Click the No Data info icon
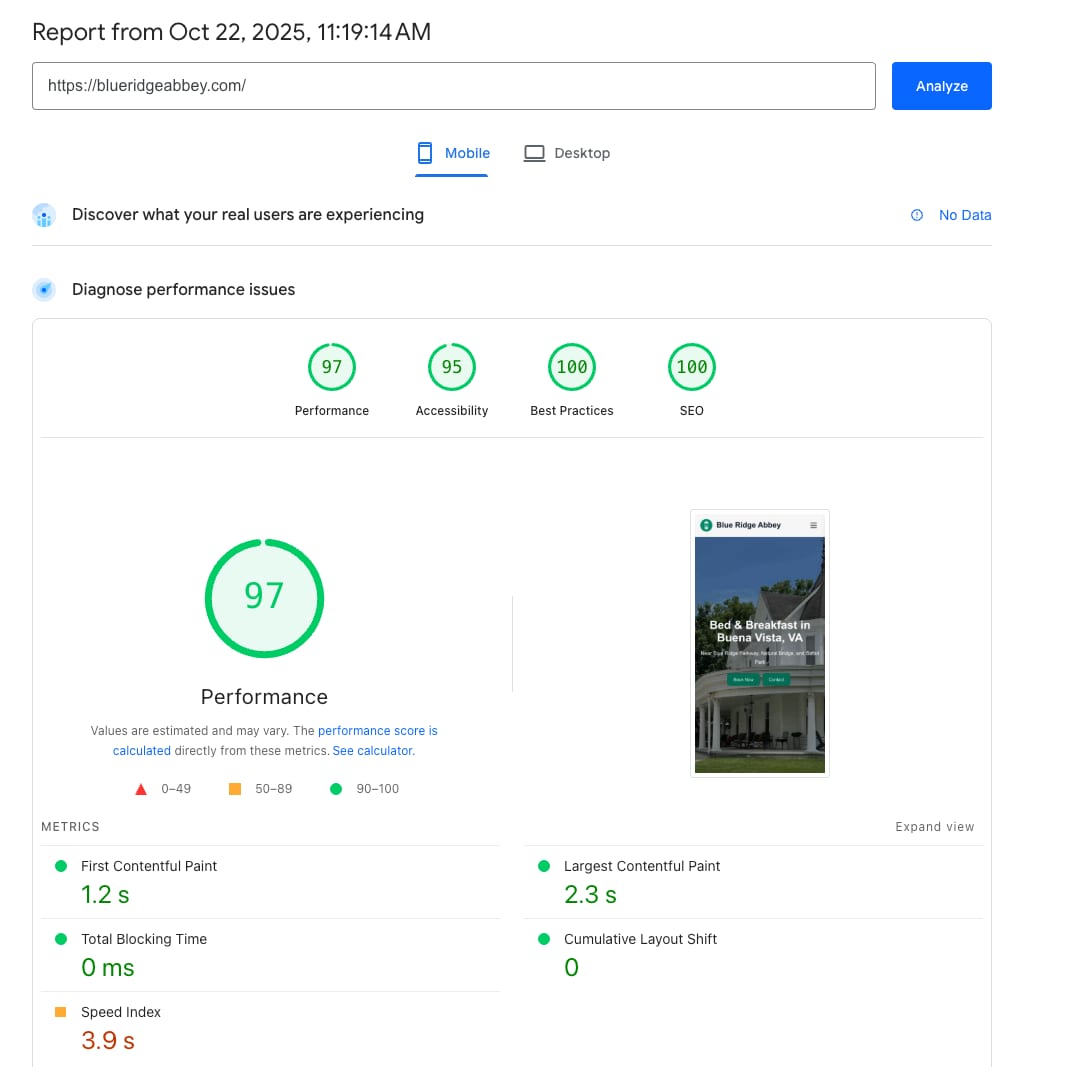 click(917, 215)
